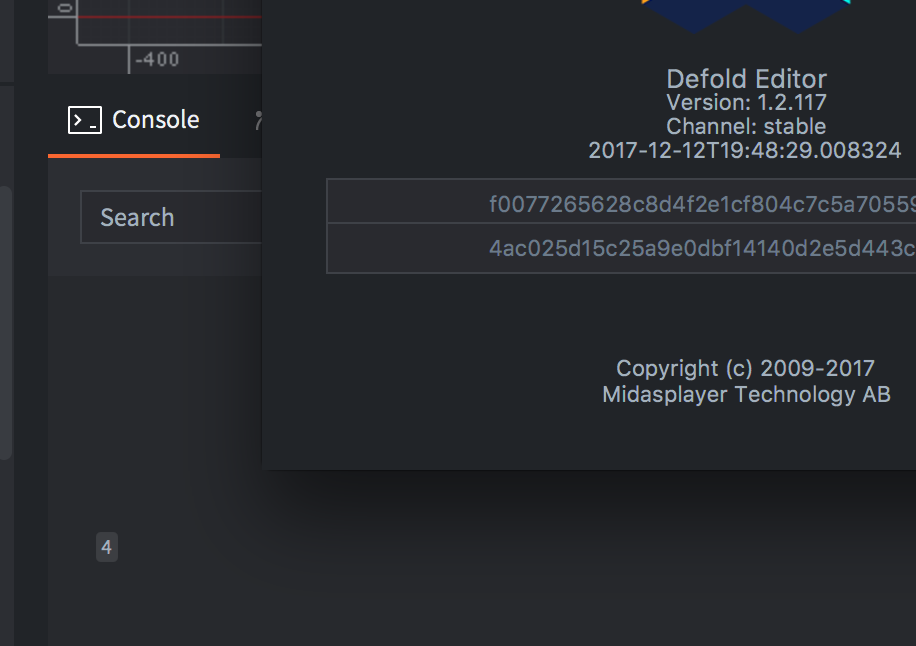Click the 2017-12-12 build timestamp
916x646 pixels.
tap(744, 151)
